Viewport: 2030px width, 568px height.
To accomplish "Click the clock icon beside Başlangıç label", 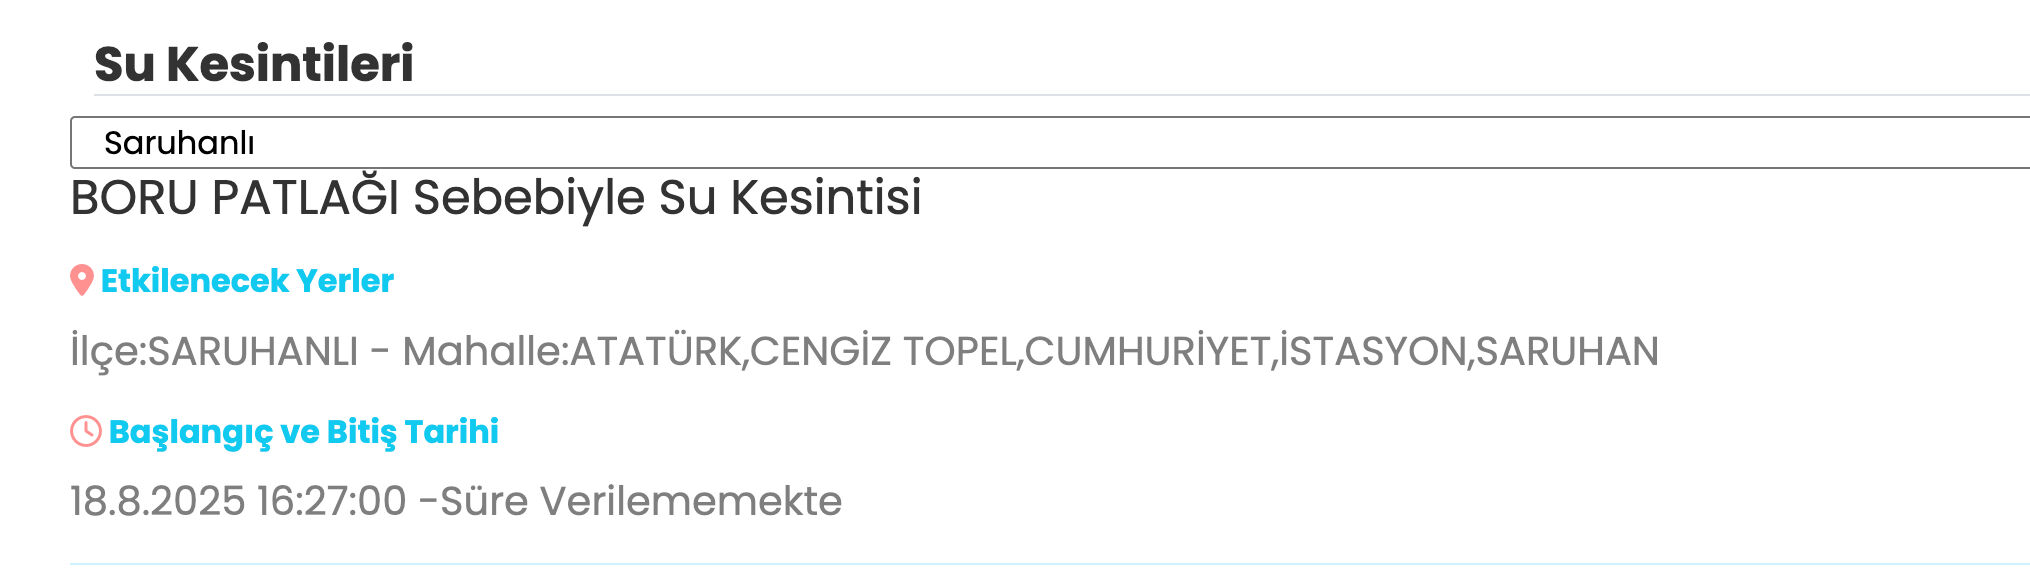I will pyautogui.click(x=86, y=431).
